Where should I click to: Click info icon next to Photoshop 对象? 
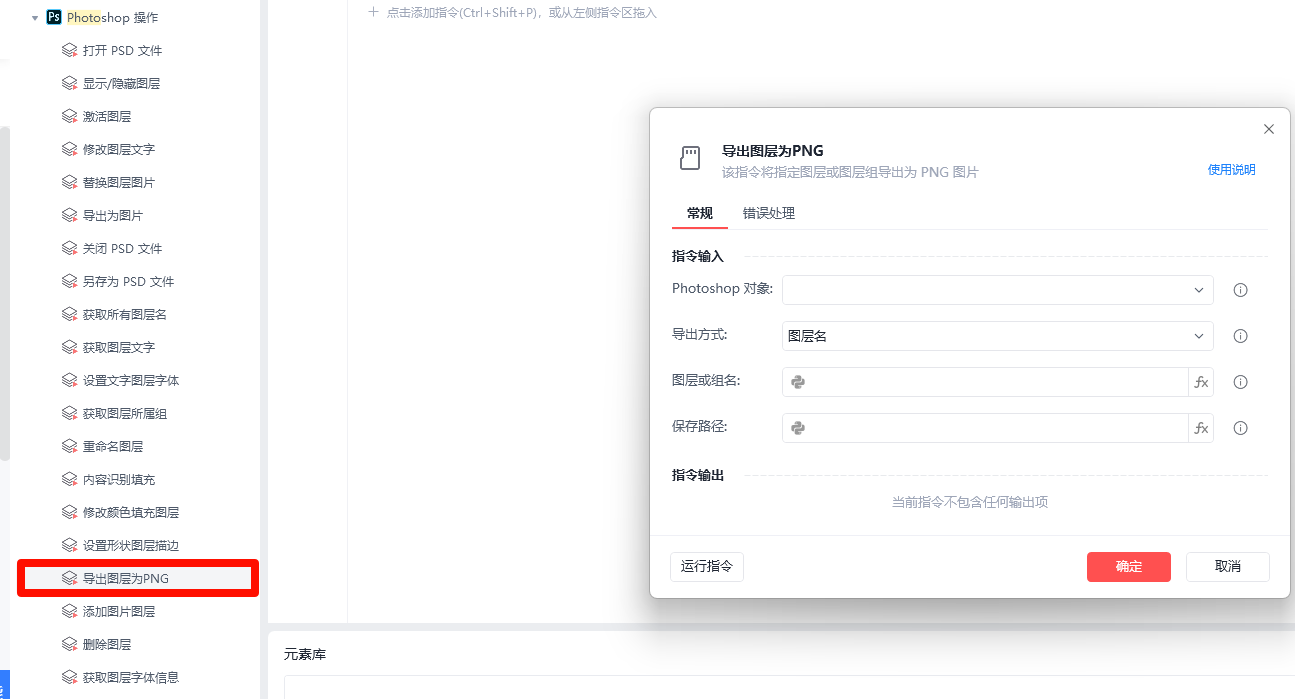(x=1240, y=290)
